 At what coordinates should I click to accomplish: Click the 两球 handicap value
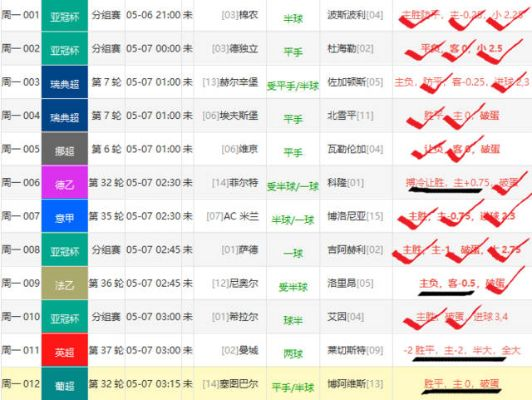point(293,354)
